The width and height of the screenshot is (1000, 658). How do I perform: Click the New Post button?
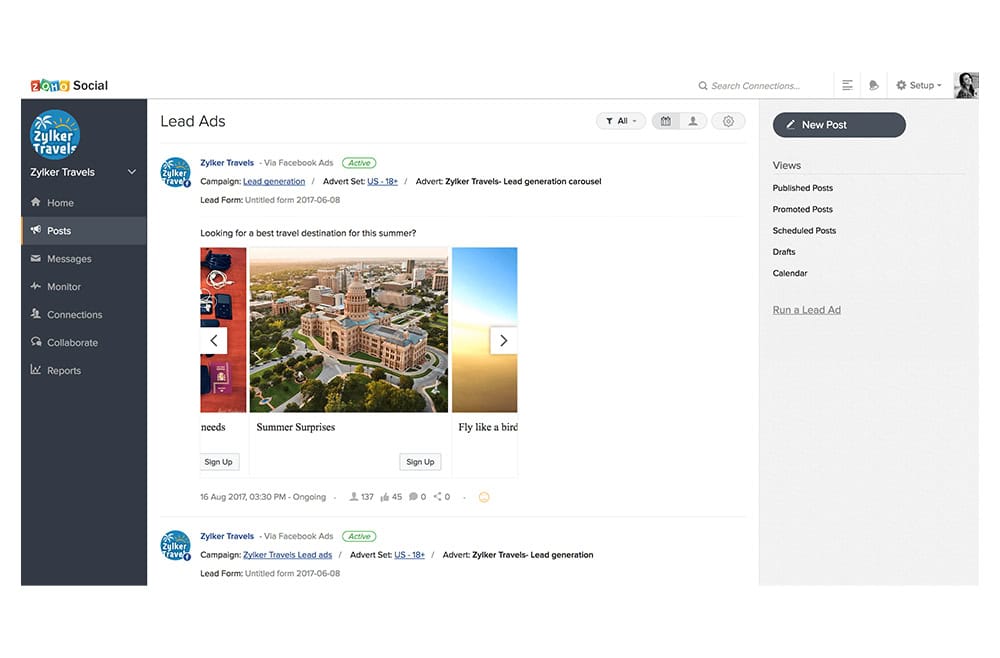pos(839,125)
